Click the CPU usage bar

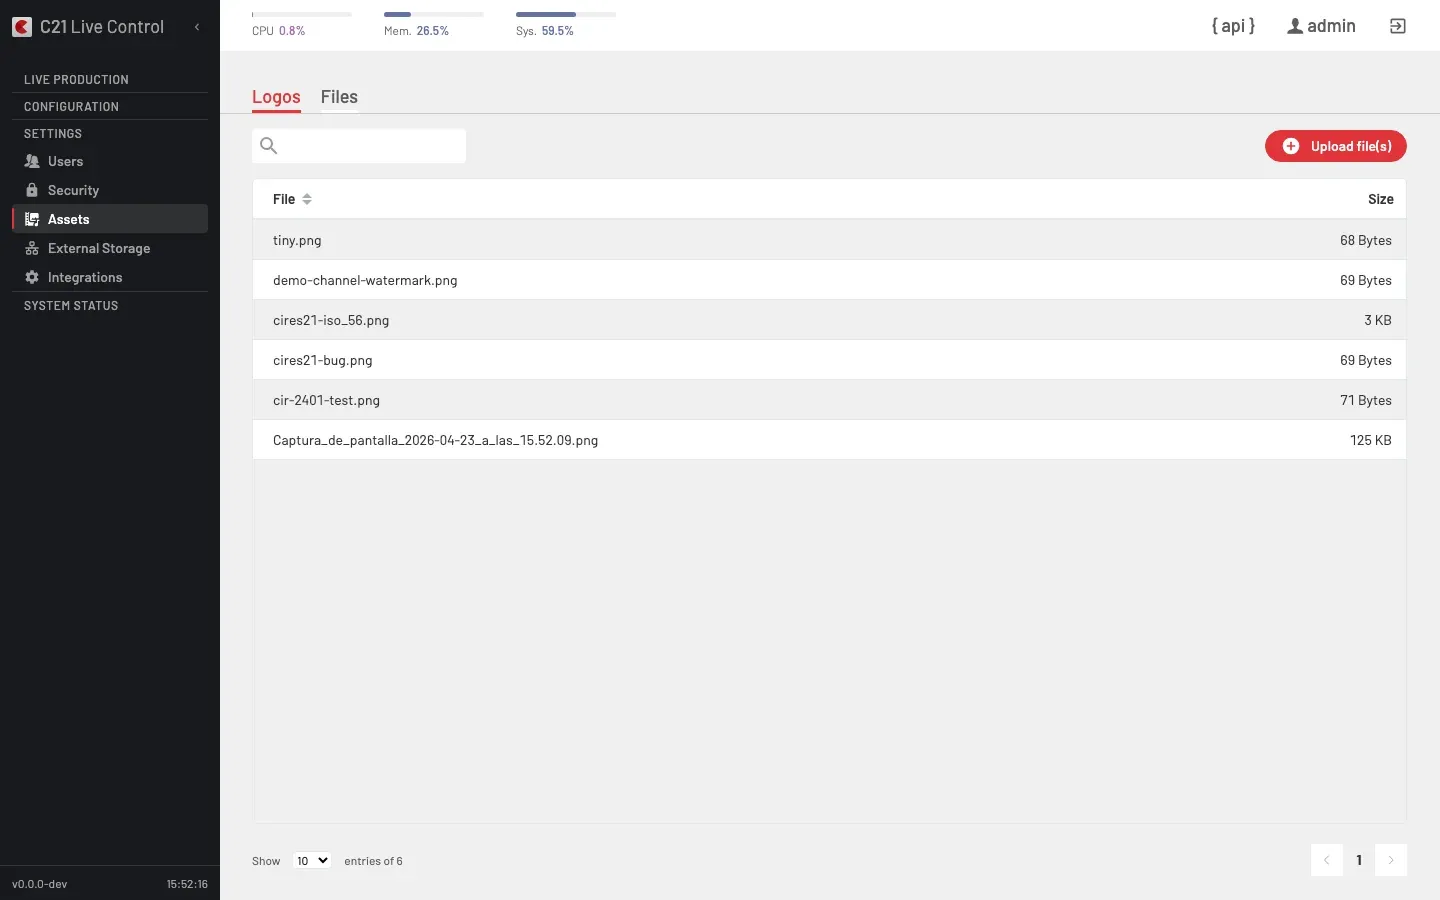click(302, 14)
